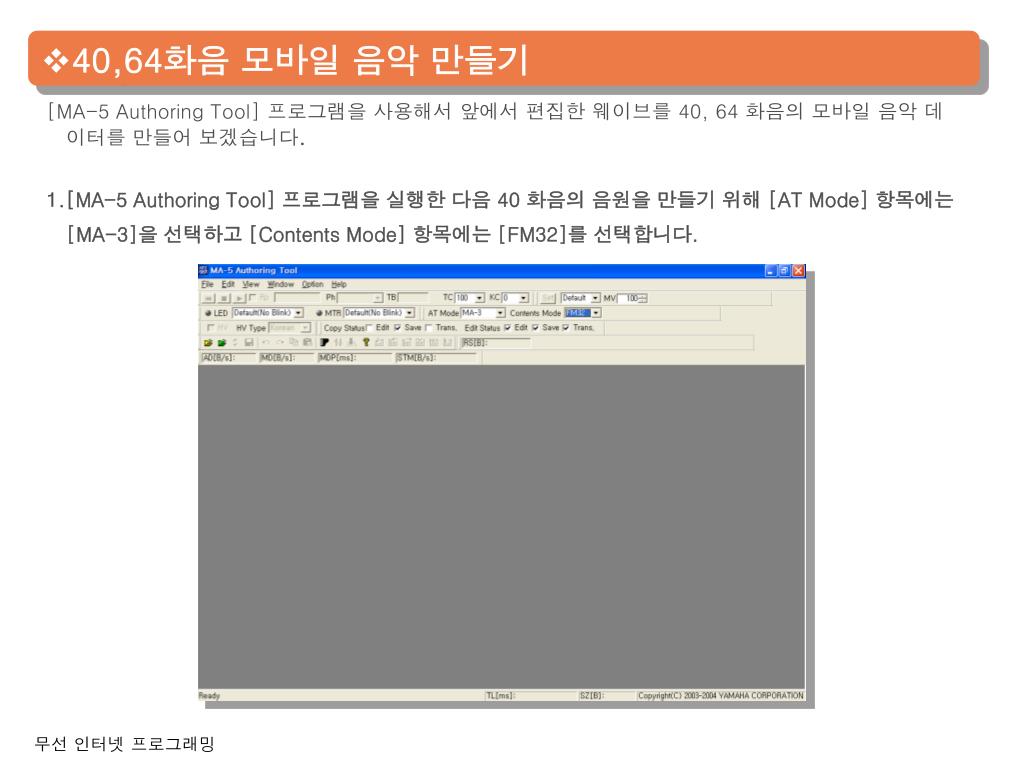
Task: Uncheck the Edit Status Trans. checkbox
Action: [x=566, y=327]
